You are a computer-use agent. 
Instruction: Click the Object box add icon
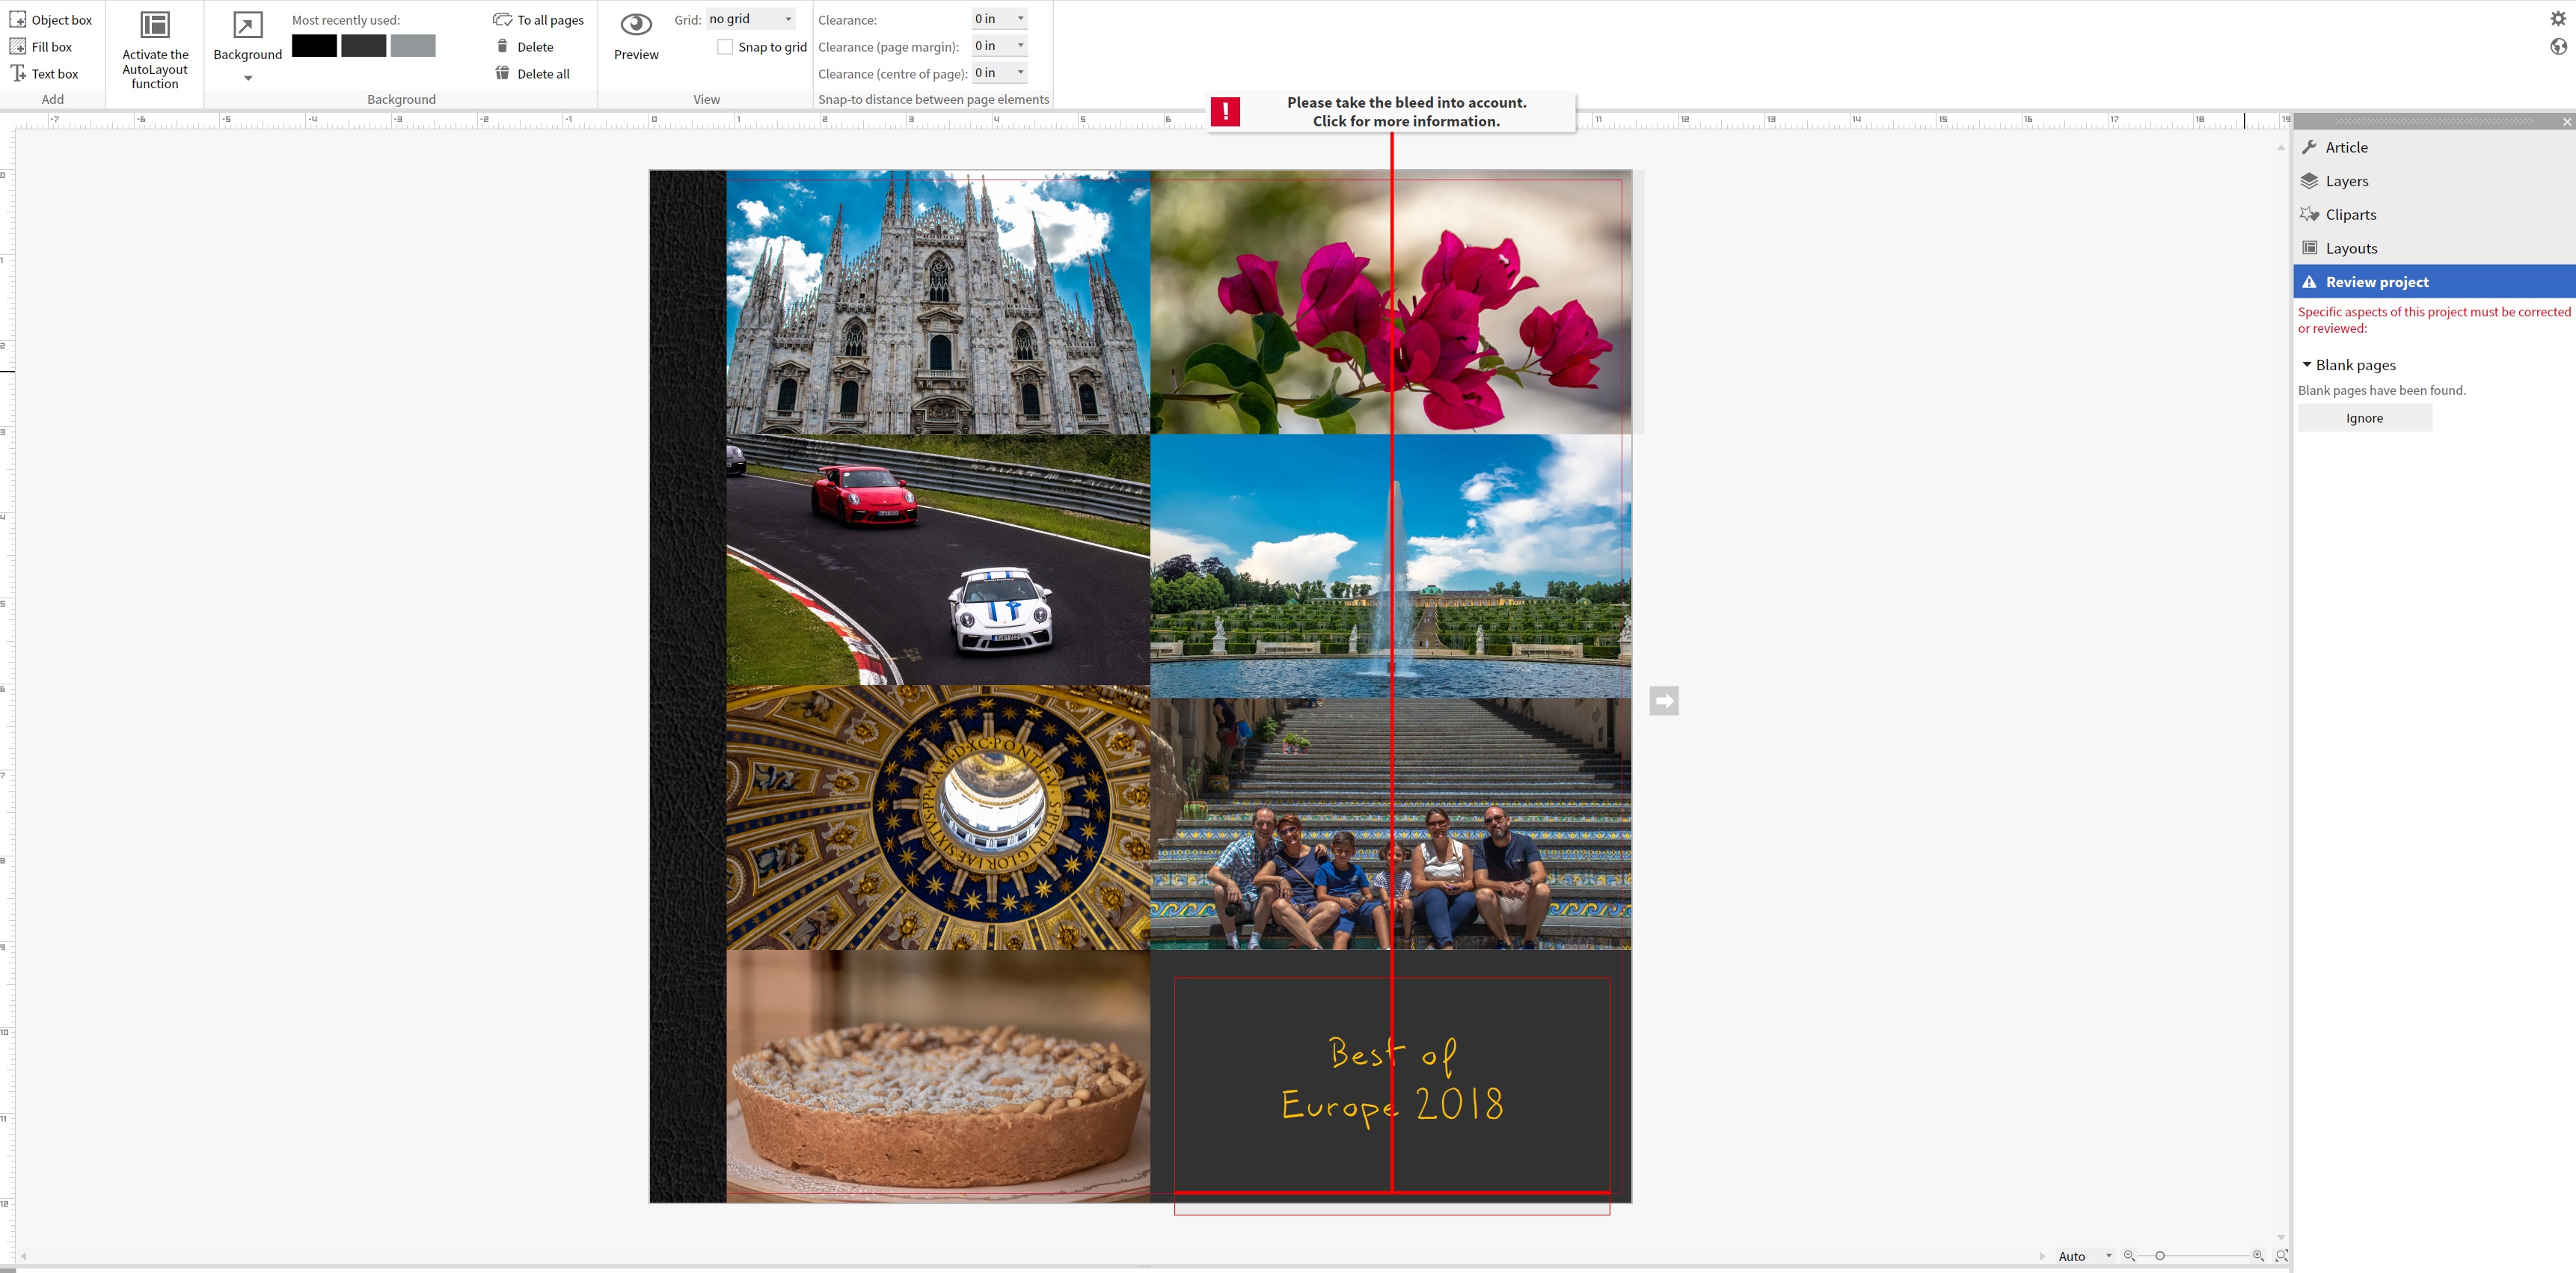pos(18,20)
